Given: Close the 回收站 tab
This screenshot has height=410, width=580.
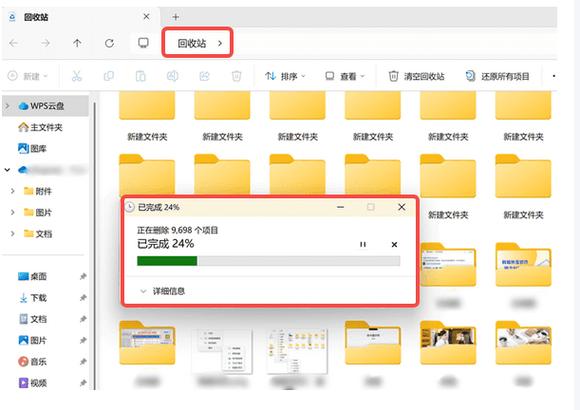Looking at the screenshot, I should point(146,16).
